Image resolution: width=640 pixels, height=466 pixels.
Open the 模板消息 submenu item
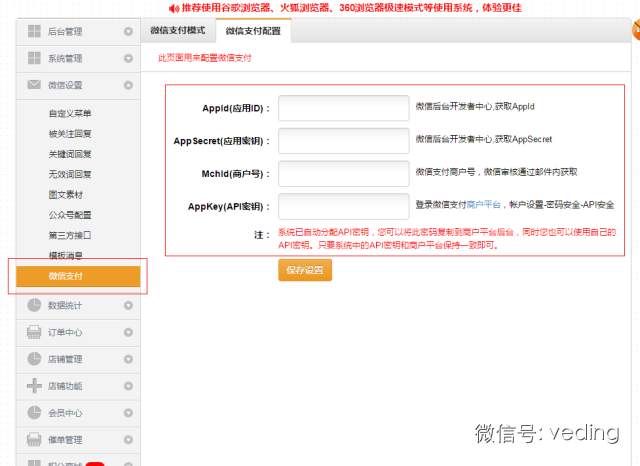pos(66,255)
